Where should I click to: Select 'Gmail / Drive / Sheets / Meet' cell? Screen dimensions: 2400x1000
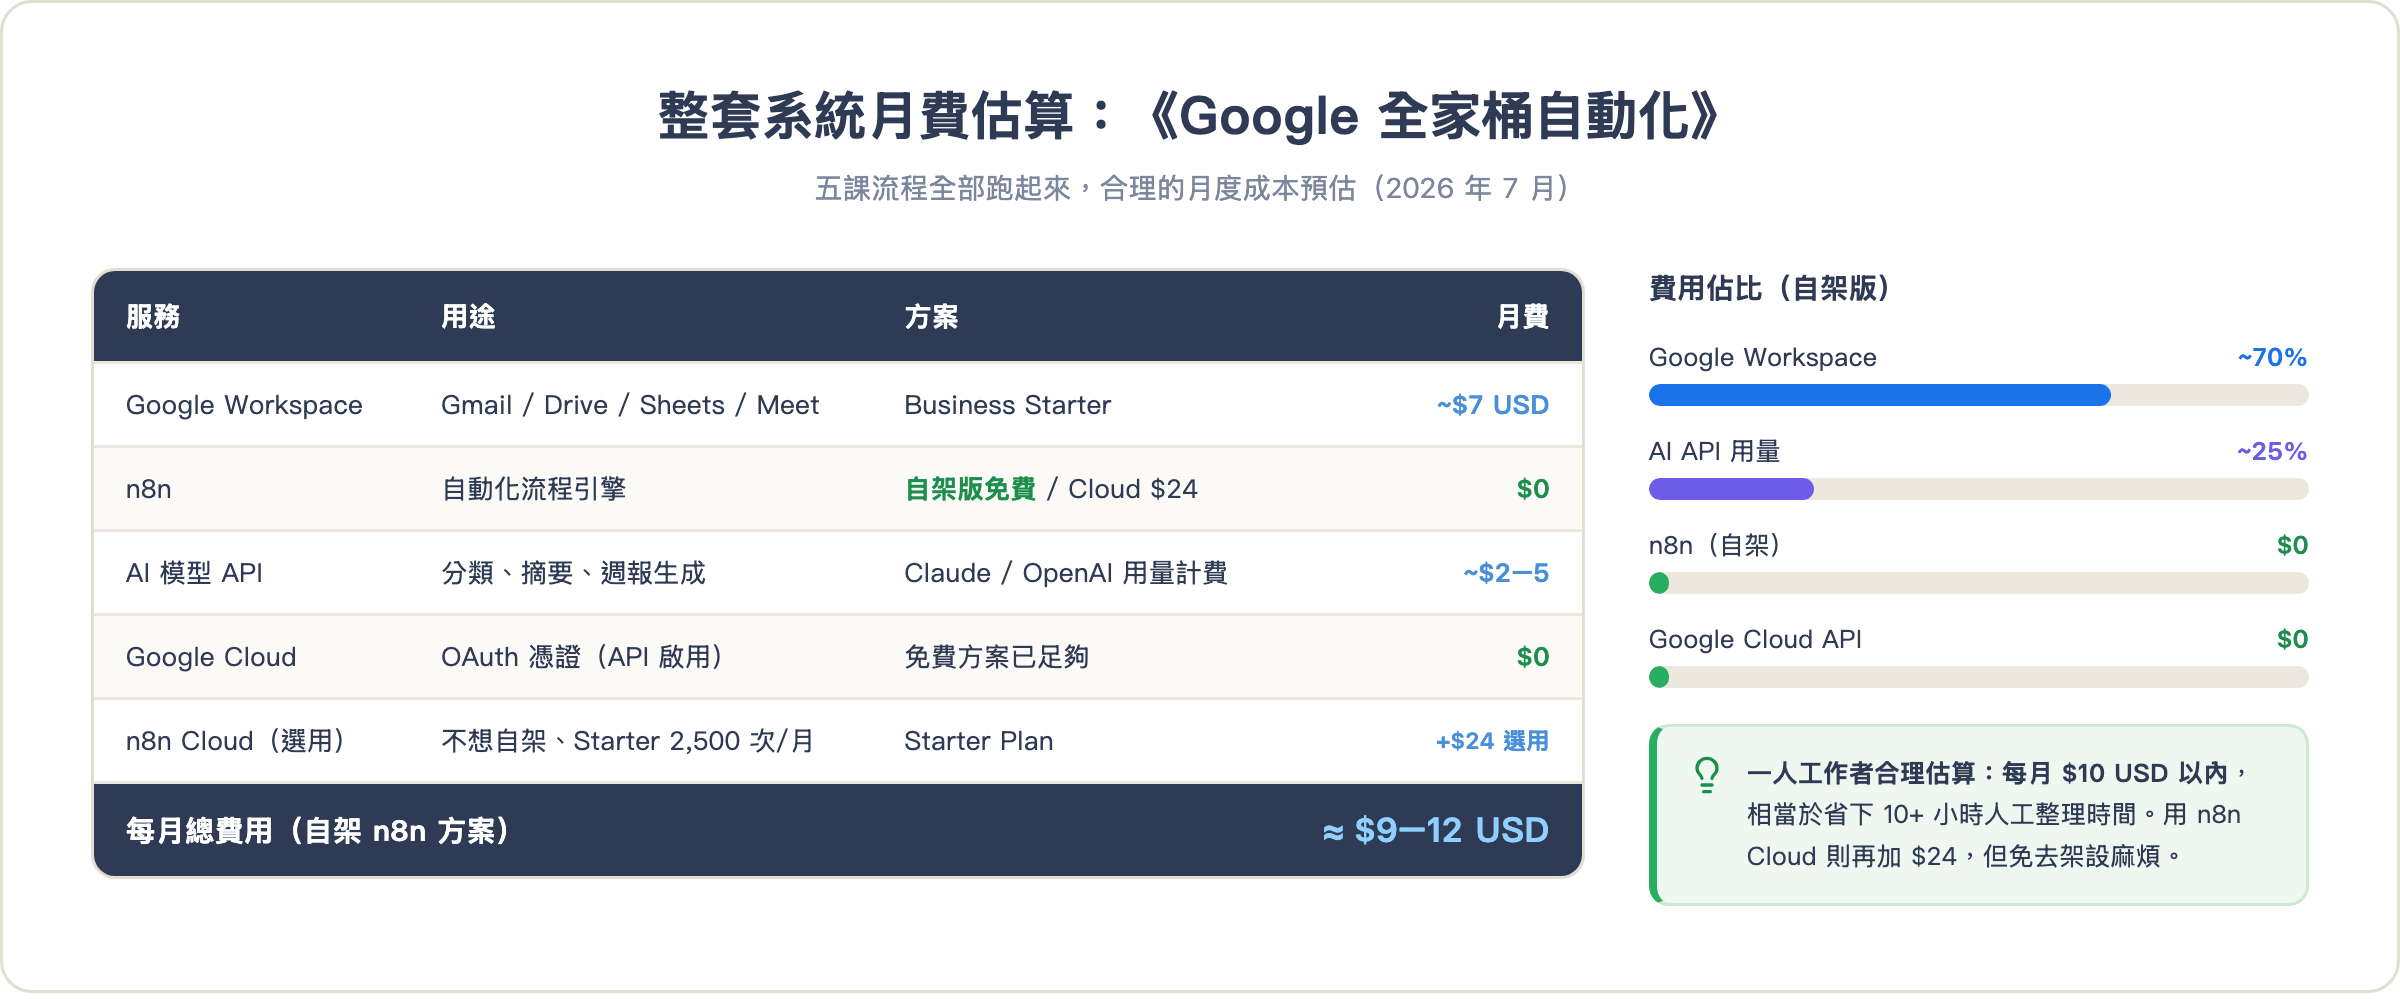point(630,405)
